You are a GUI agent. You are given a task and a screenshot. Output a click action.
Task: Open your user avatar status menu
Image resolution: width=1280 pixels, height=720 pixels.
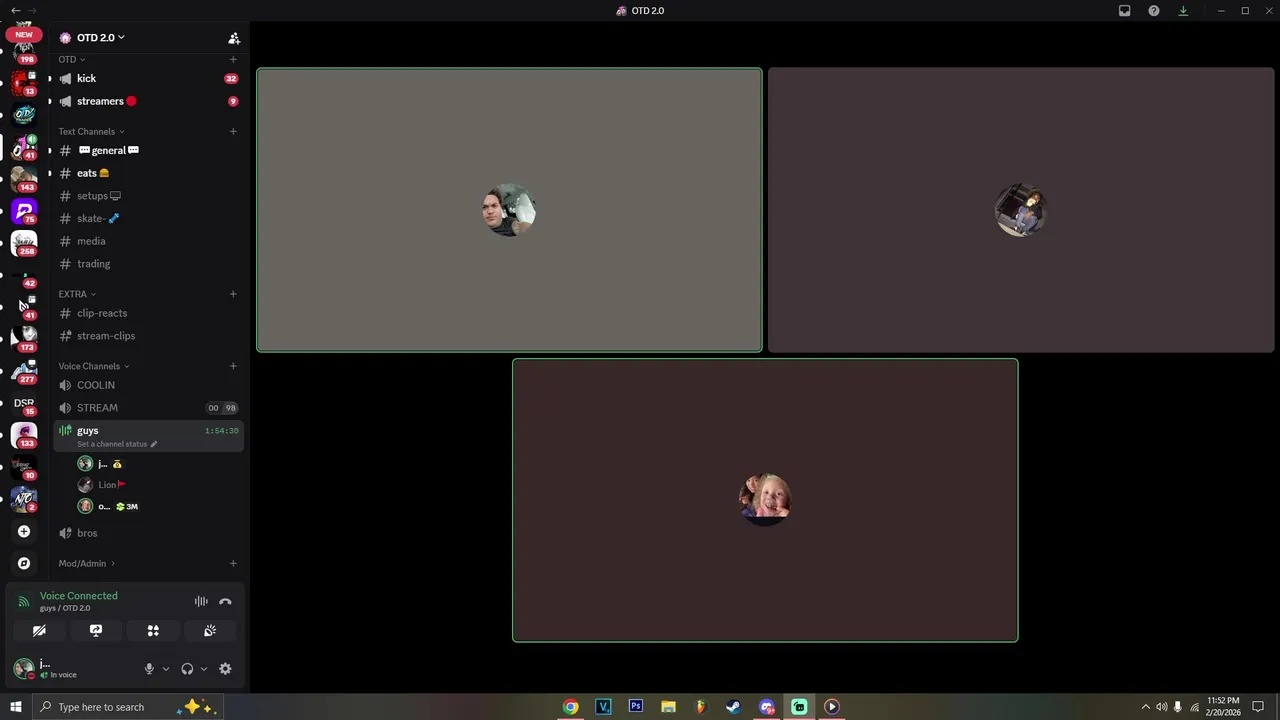23,668
